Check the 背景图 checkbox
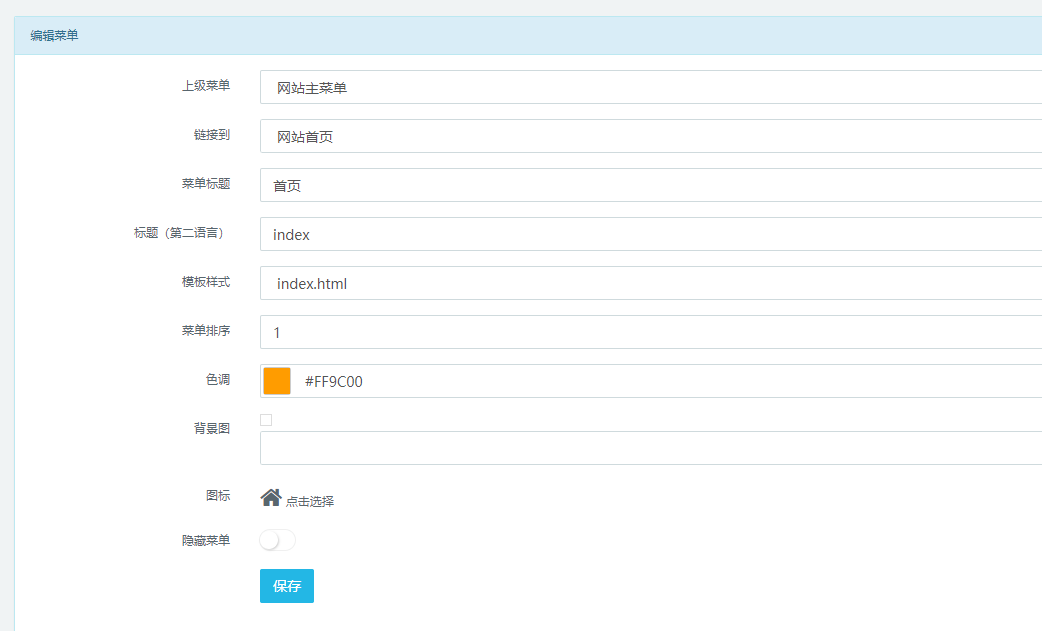Screen dimensions: 1042x631 pos(266,420)
